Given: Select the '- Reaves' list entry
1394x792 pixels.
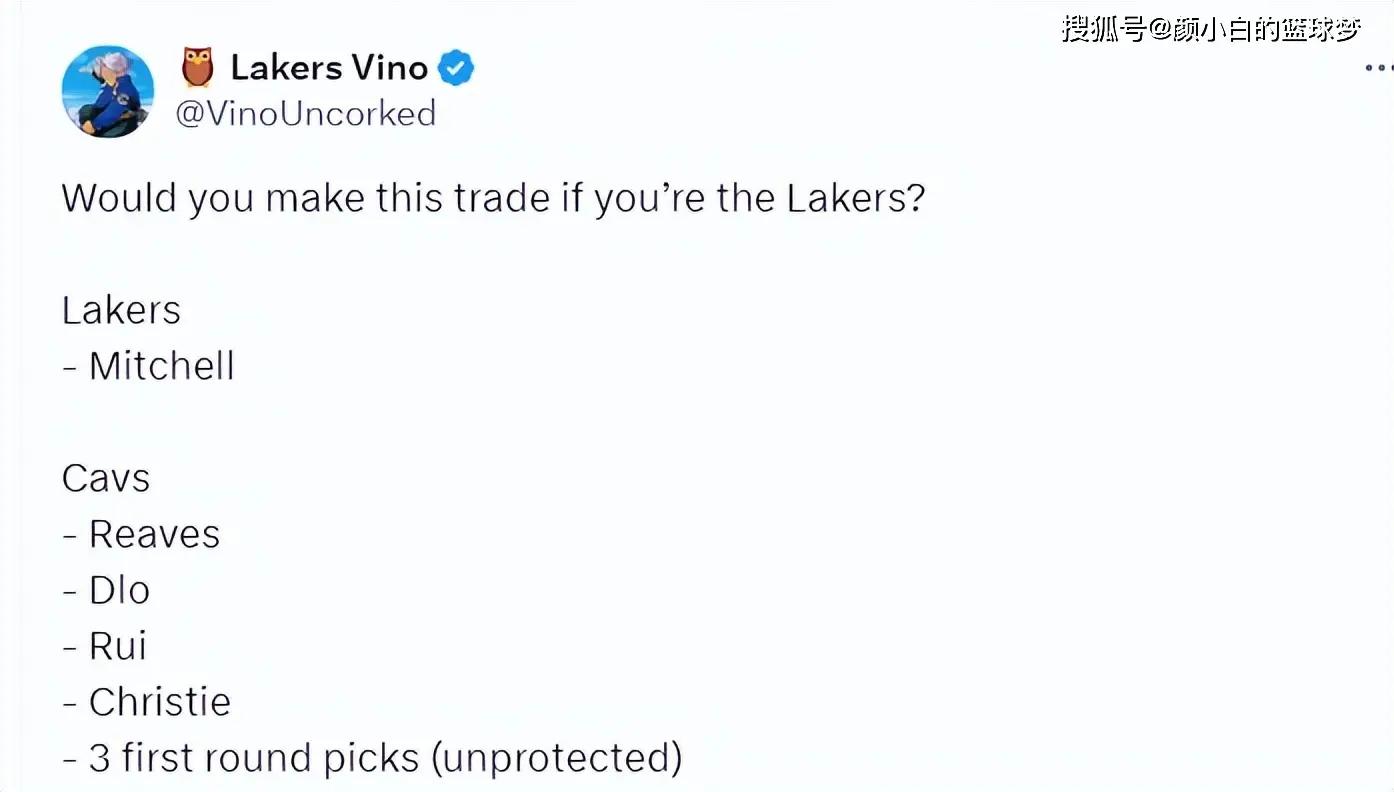Looking at the screenshot, I should pyautogui.click(x=141, y=534).
